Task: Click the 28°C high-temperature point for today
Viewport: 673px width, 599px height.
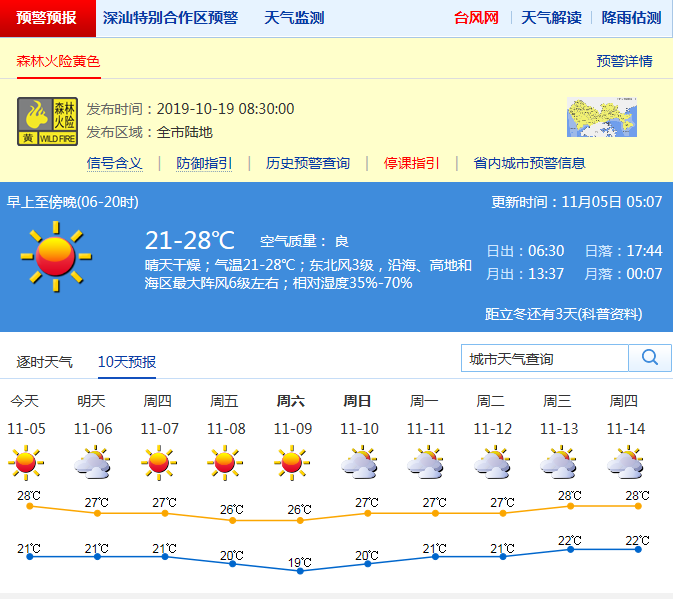Action: (x=30, y=506)
